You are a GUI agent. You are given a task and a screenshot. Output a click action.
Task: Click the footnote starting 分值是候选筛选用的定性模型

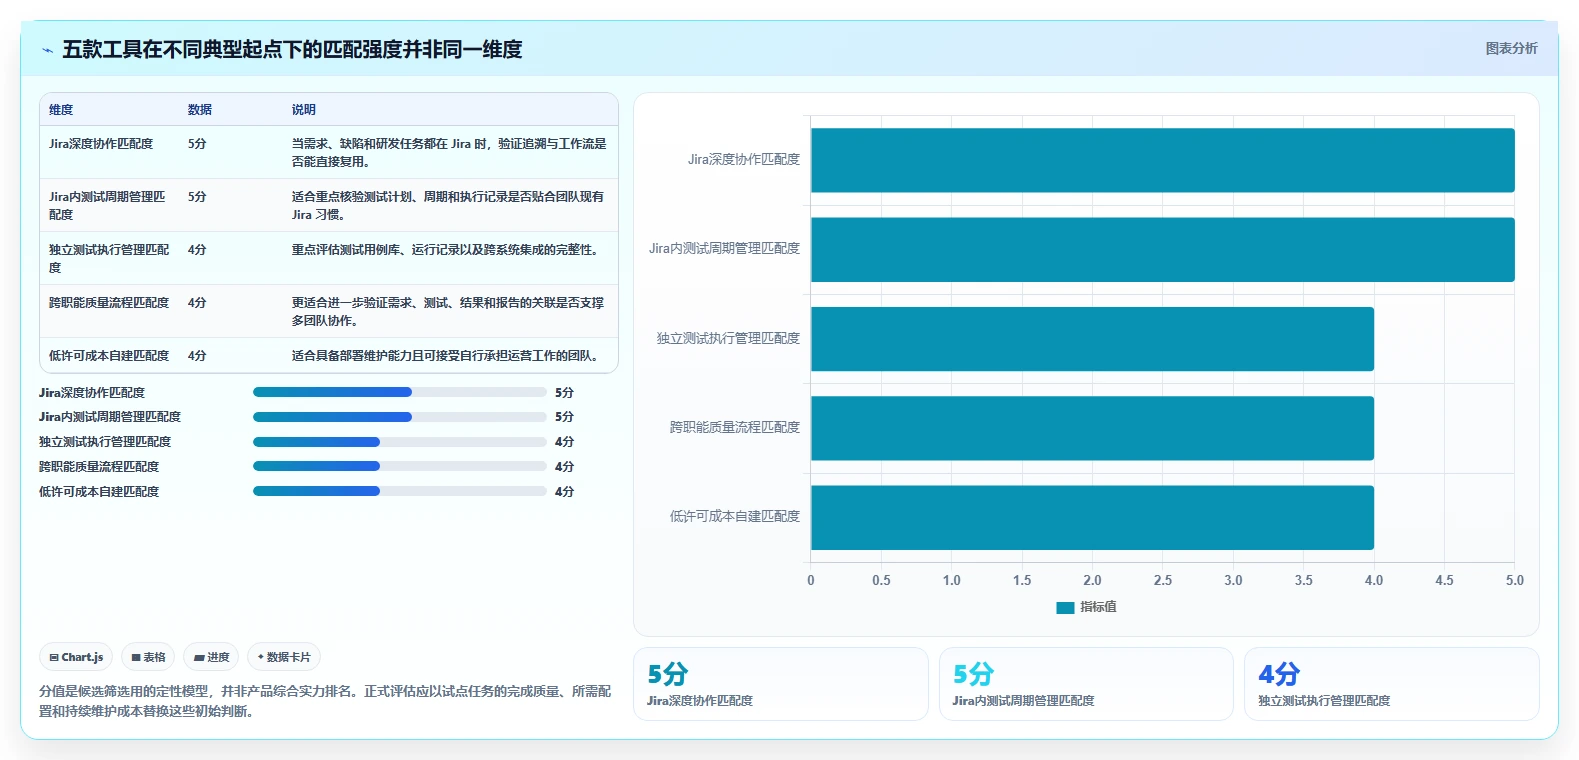click(x=325, y=701)
